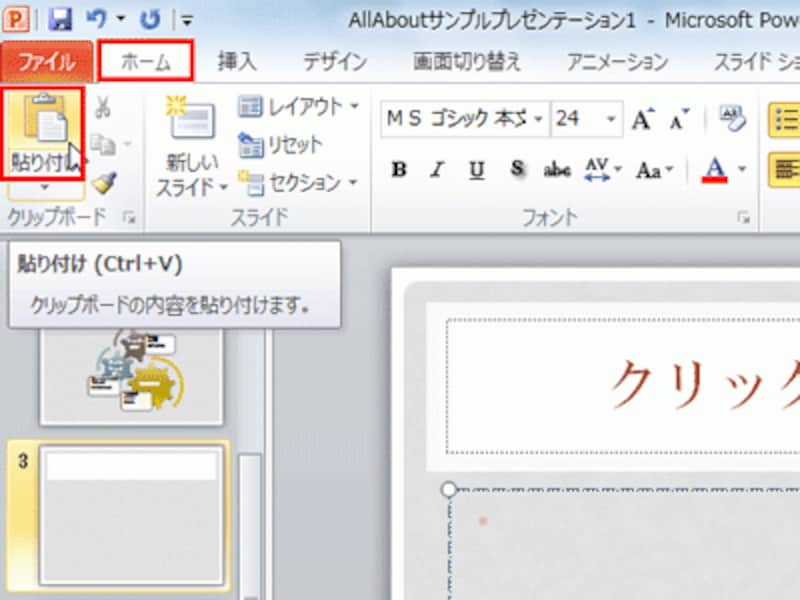The image size is (800, 600).
Task: Open the font size dropdown arrow
Action: [611, 119]
